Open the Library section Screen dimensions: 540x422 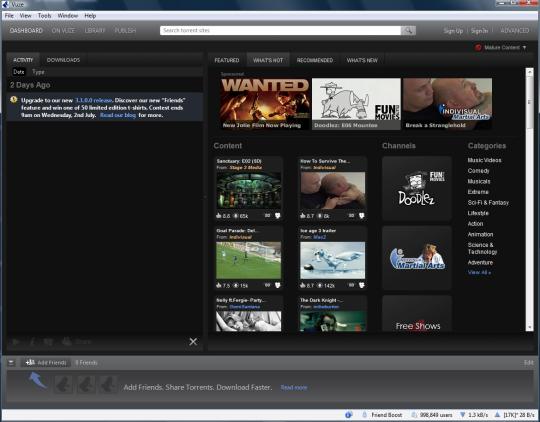point(95,30)
